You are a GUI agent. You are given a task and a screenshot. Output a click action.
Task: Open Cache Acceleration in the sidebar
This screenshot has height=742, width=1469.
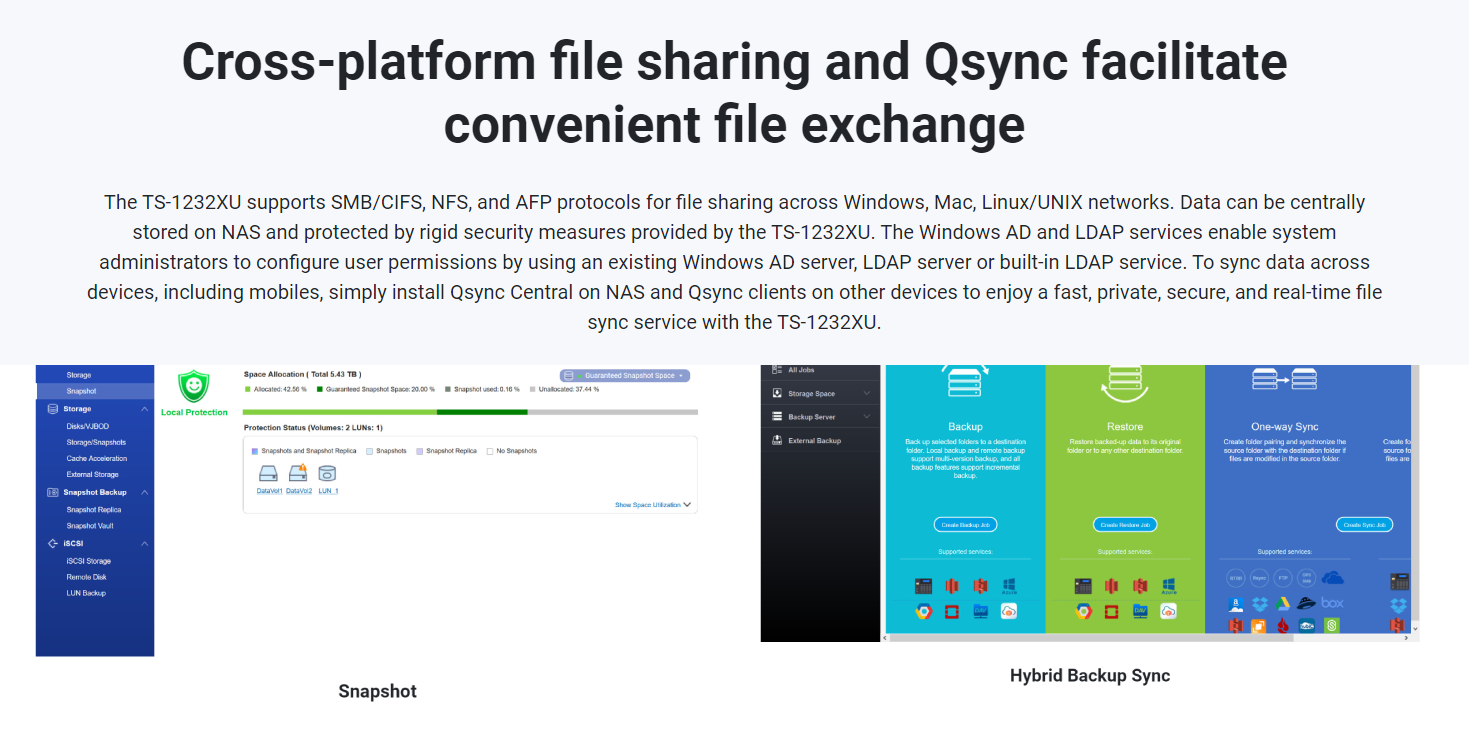(x=95, y=458)
